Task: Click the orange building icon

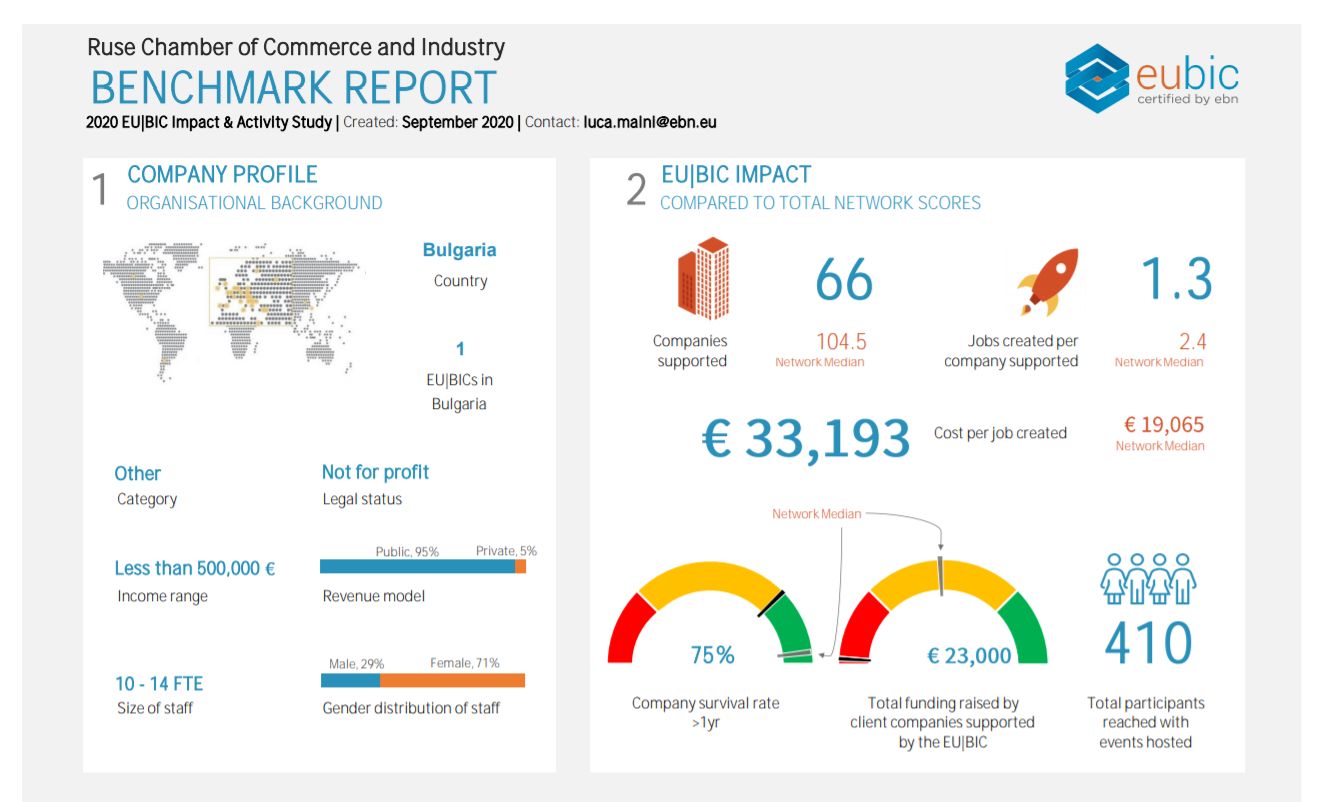Action: click(x=703, y=278)
